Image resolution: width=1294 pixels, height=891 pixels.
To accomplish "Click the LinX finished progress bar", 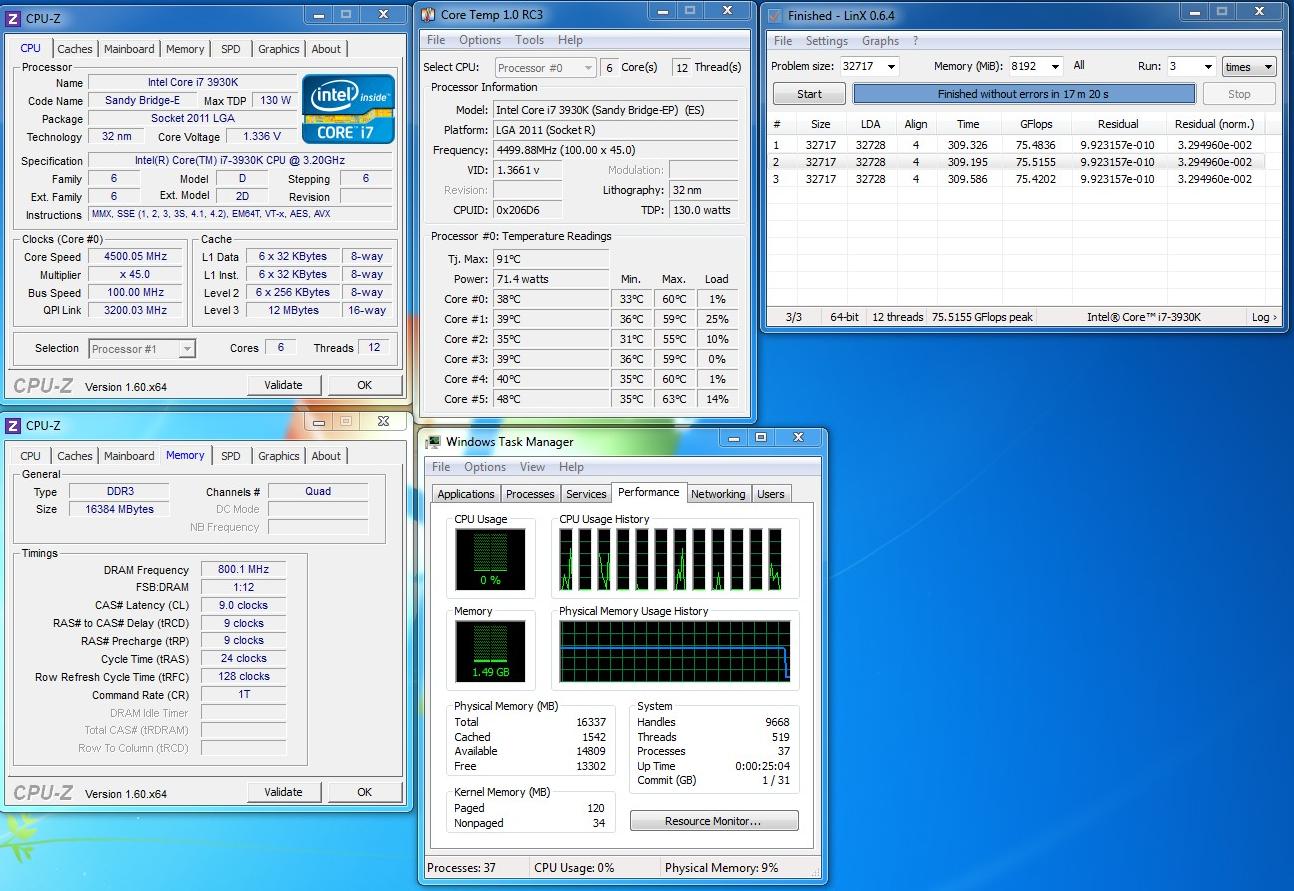I will tap(1023, 94).
